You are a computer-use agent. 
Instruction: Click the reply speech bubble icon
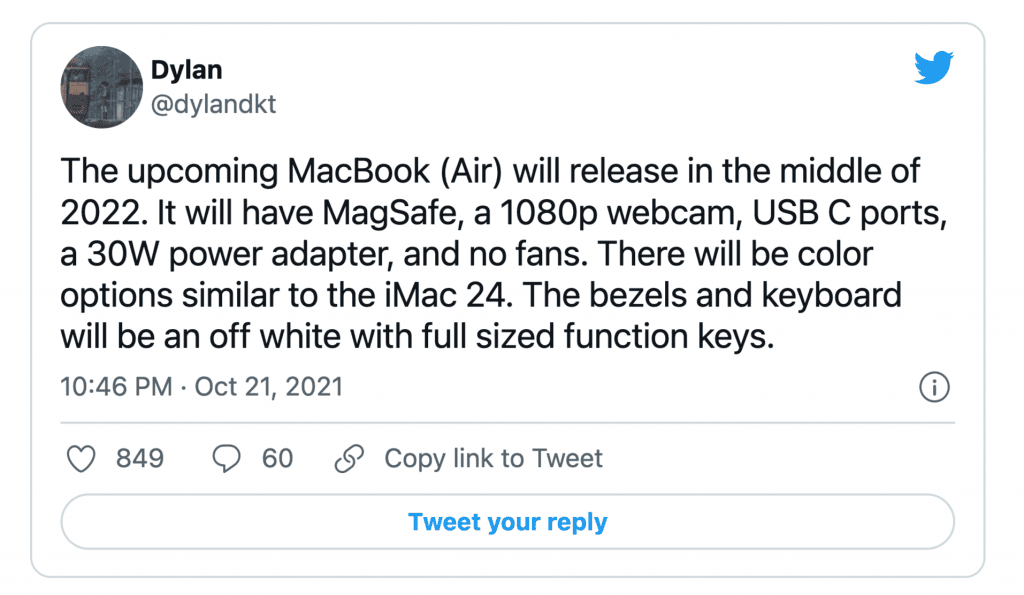click(227, 459)
